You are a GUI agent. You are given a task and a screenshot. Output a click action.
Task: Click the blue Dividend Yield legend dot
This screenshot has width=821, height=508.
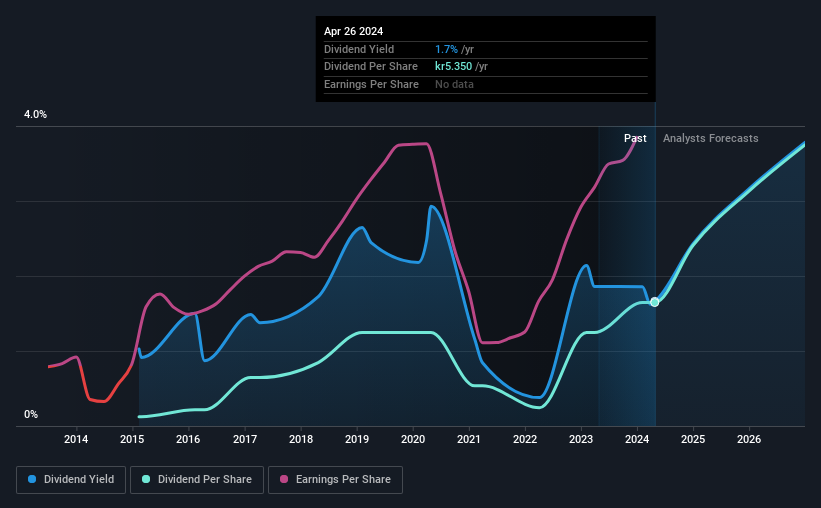(x=32, y=479)
